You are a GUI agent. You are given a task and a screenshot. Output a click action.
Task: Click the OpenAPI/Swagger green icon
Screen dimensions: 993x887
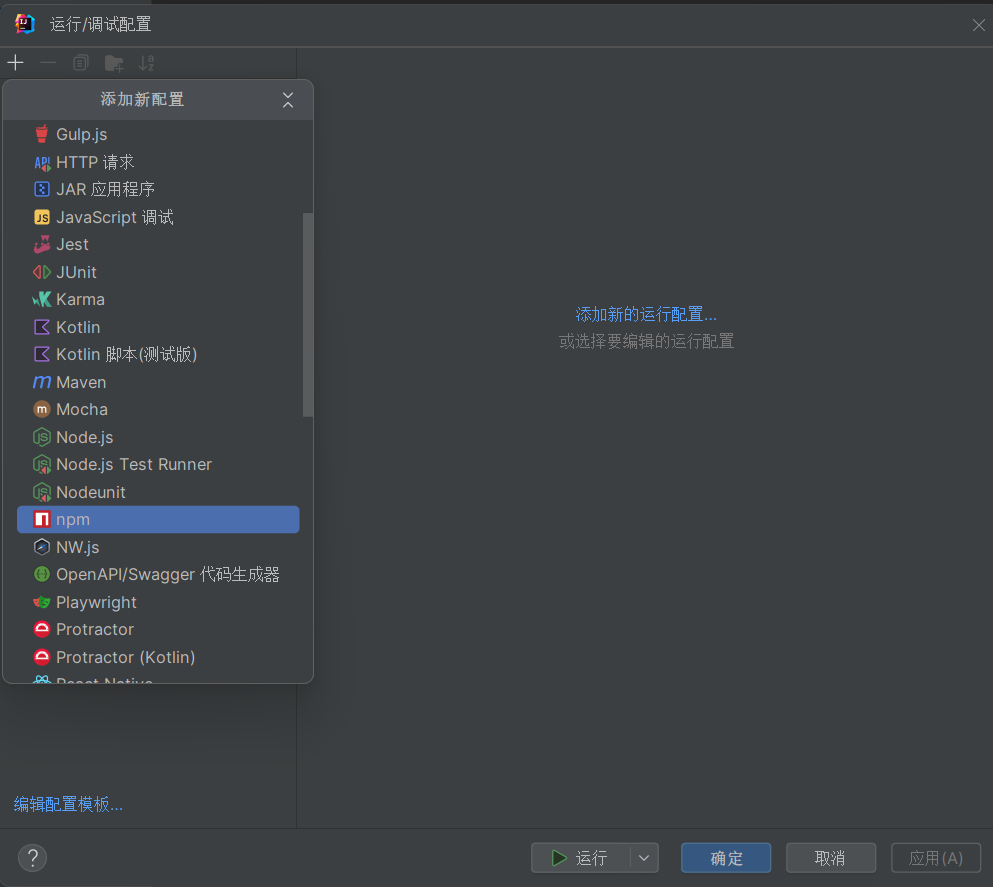pos(42,574)
